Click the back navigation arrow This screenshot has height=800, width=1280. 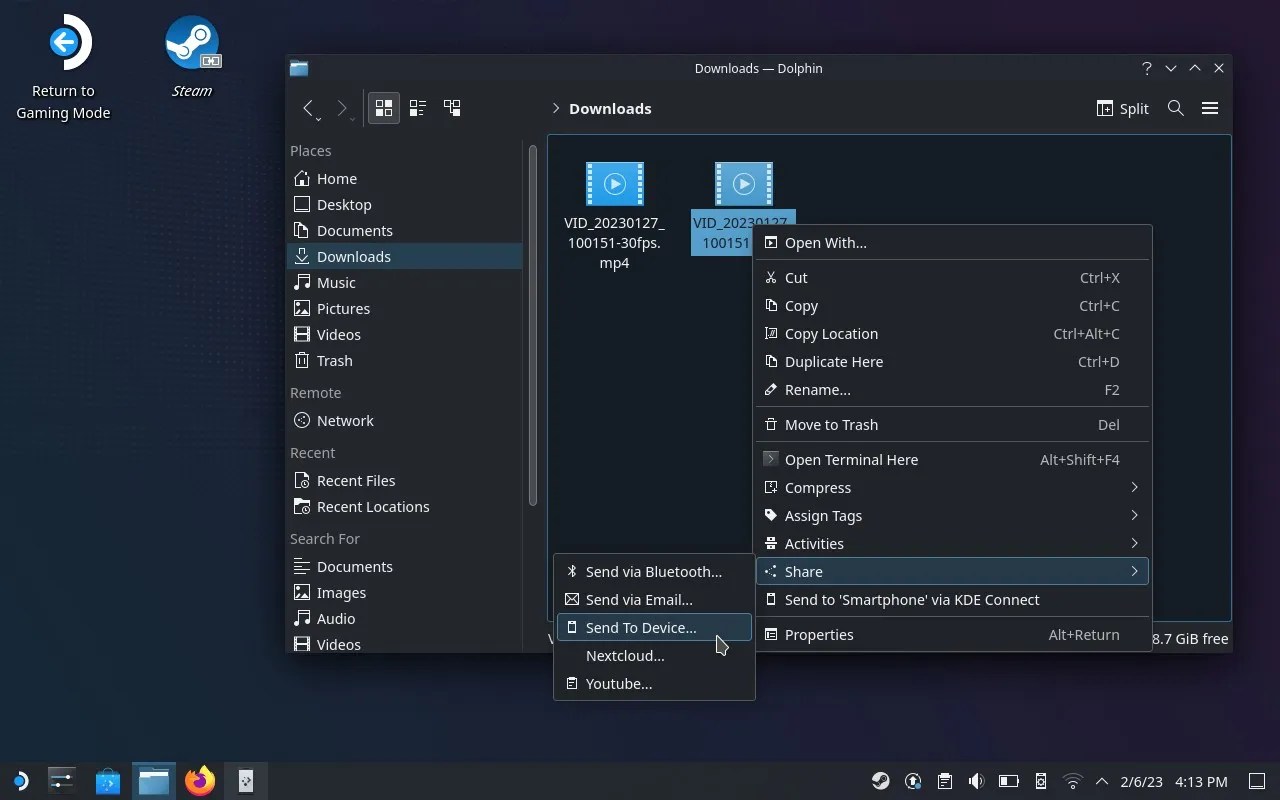(310, 108)
